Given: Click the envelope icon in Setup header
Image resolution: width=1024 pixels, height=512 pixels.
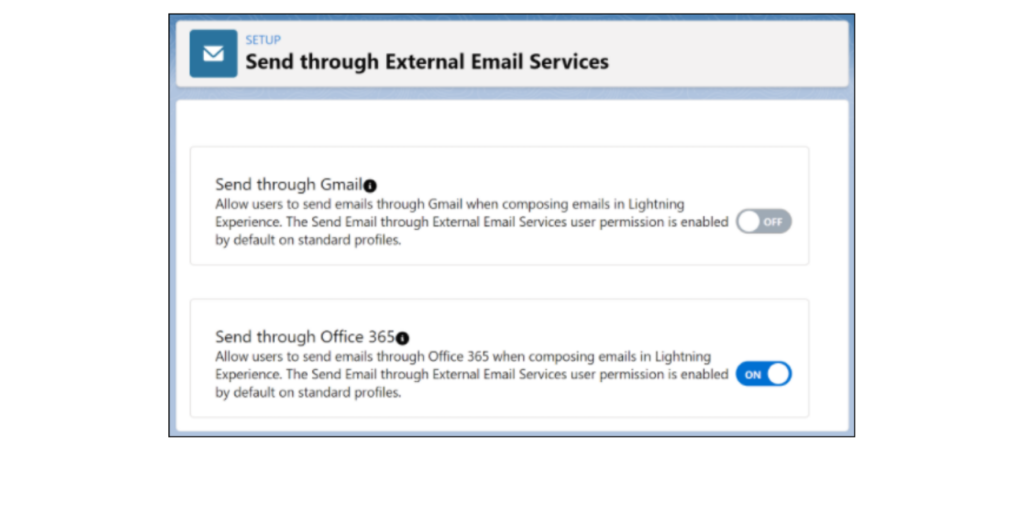Looking at the screenshot, I should 213,54.
